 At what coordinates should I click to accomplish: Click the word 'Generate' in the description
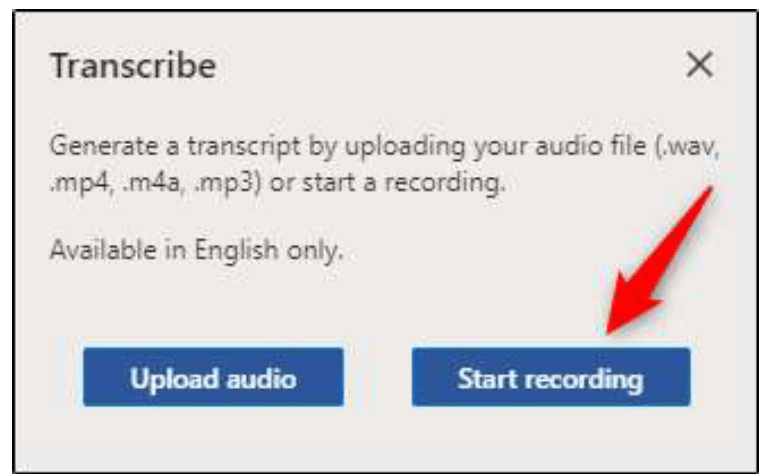tap(105, 146)
